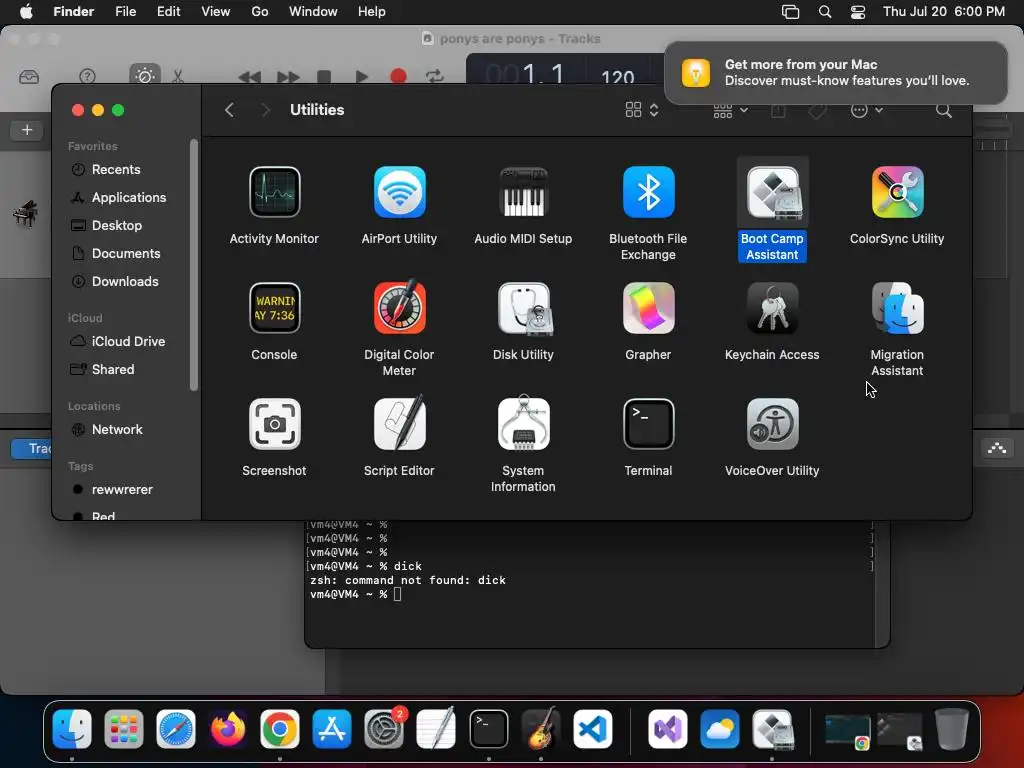
Task: Select Boot Camp Assistant icon
Action: click(773, 192)
